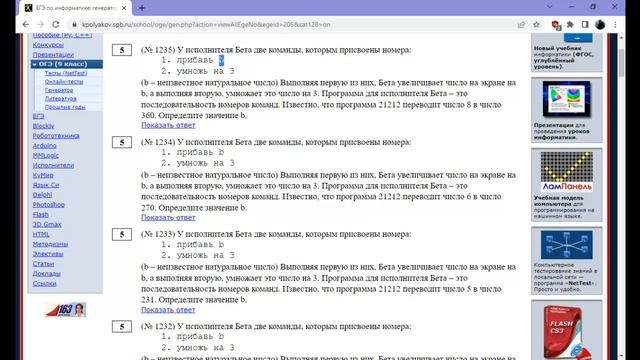
Task: Open the Презентации sidebar link
Action: point(53,55)
